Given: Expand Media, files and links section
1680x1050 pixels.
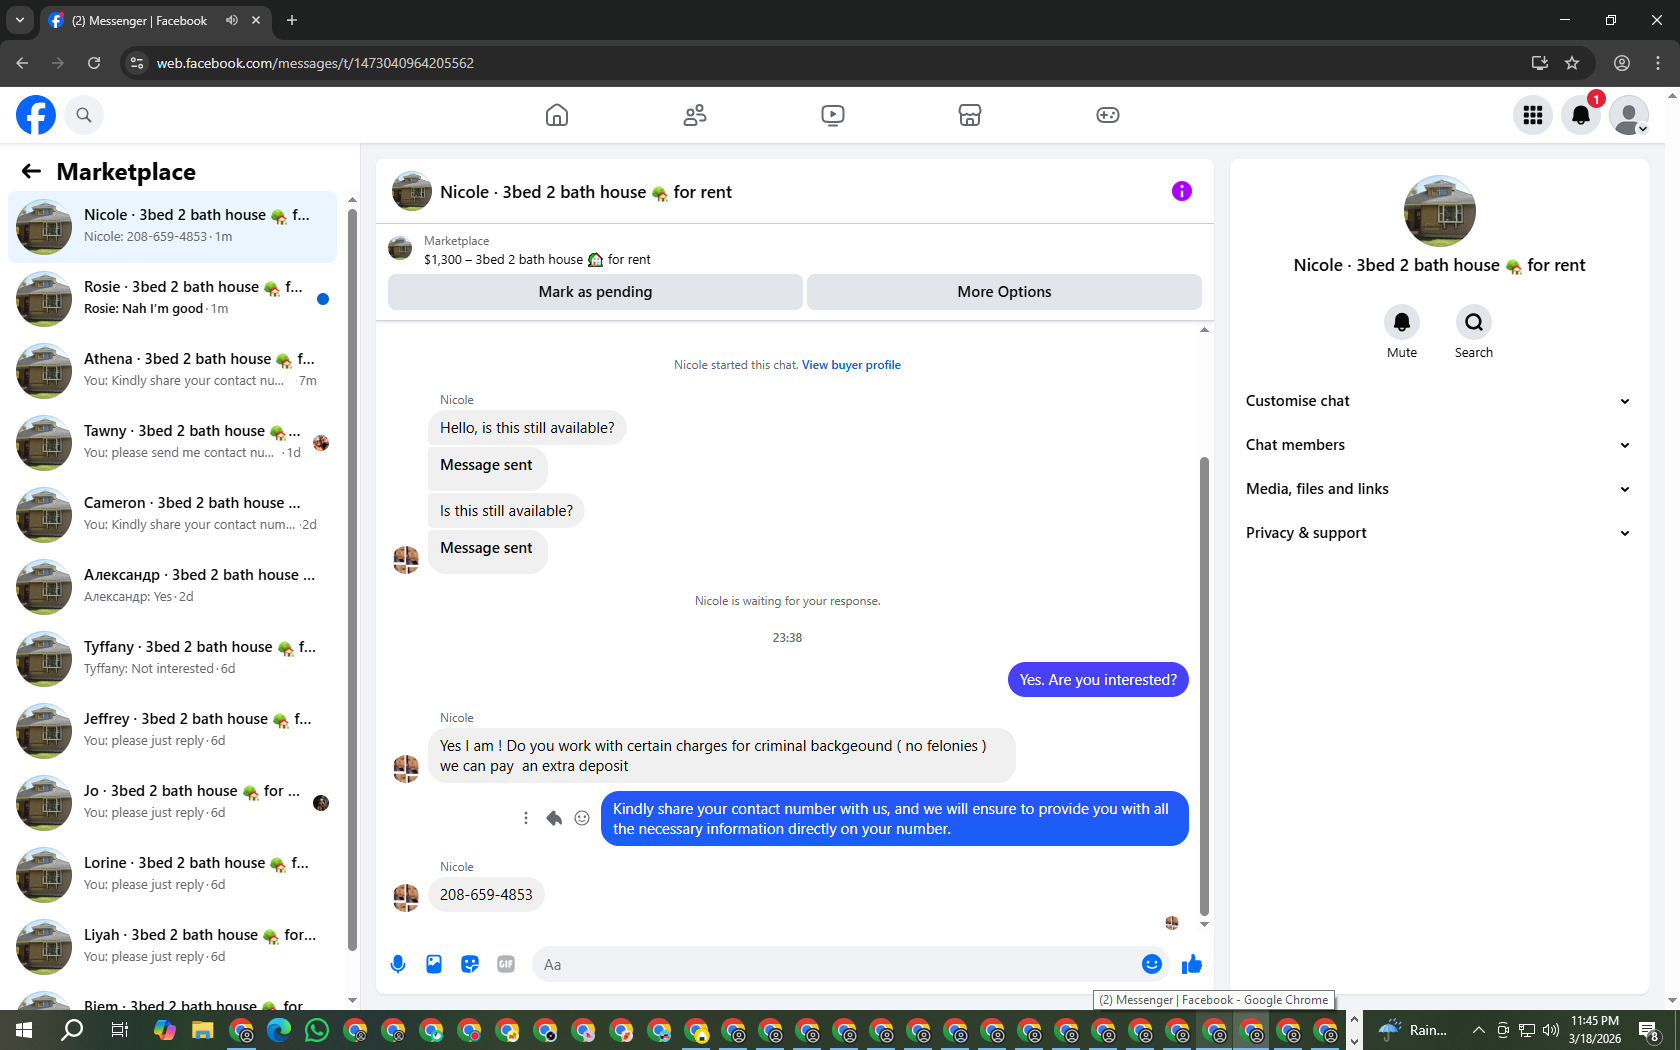Looking at the screenshot, I should point(1438,489).
